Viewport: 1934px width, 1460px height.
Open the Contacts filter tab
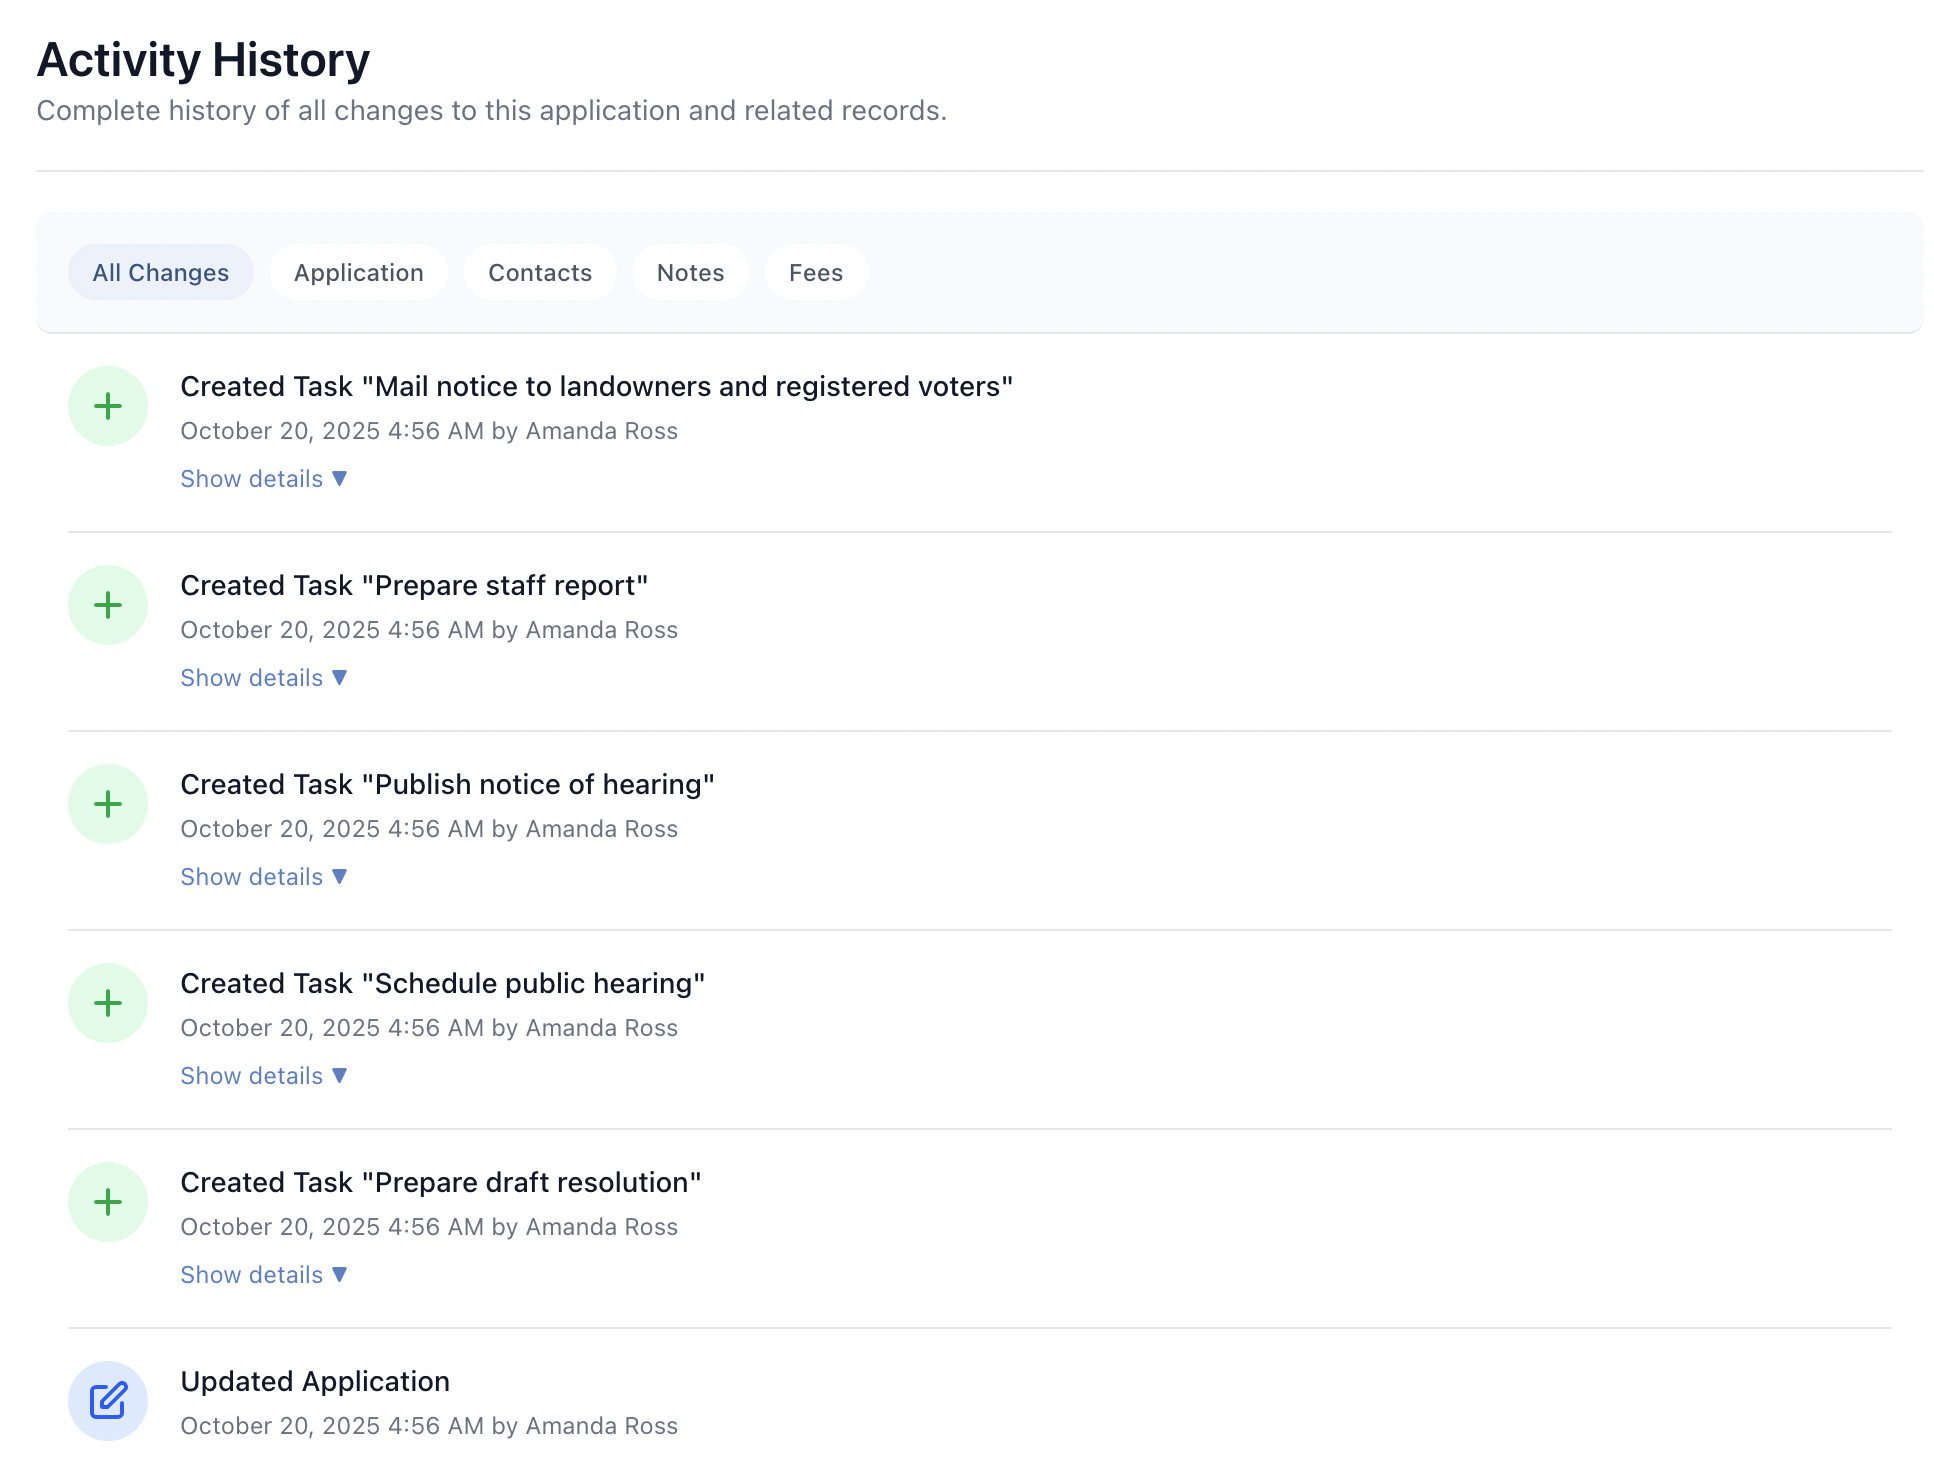point(540,271)
